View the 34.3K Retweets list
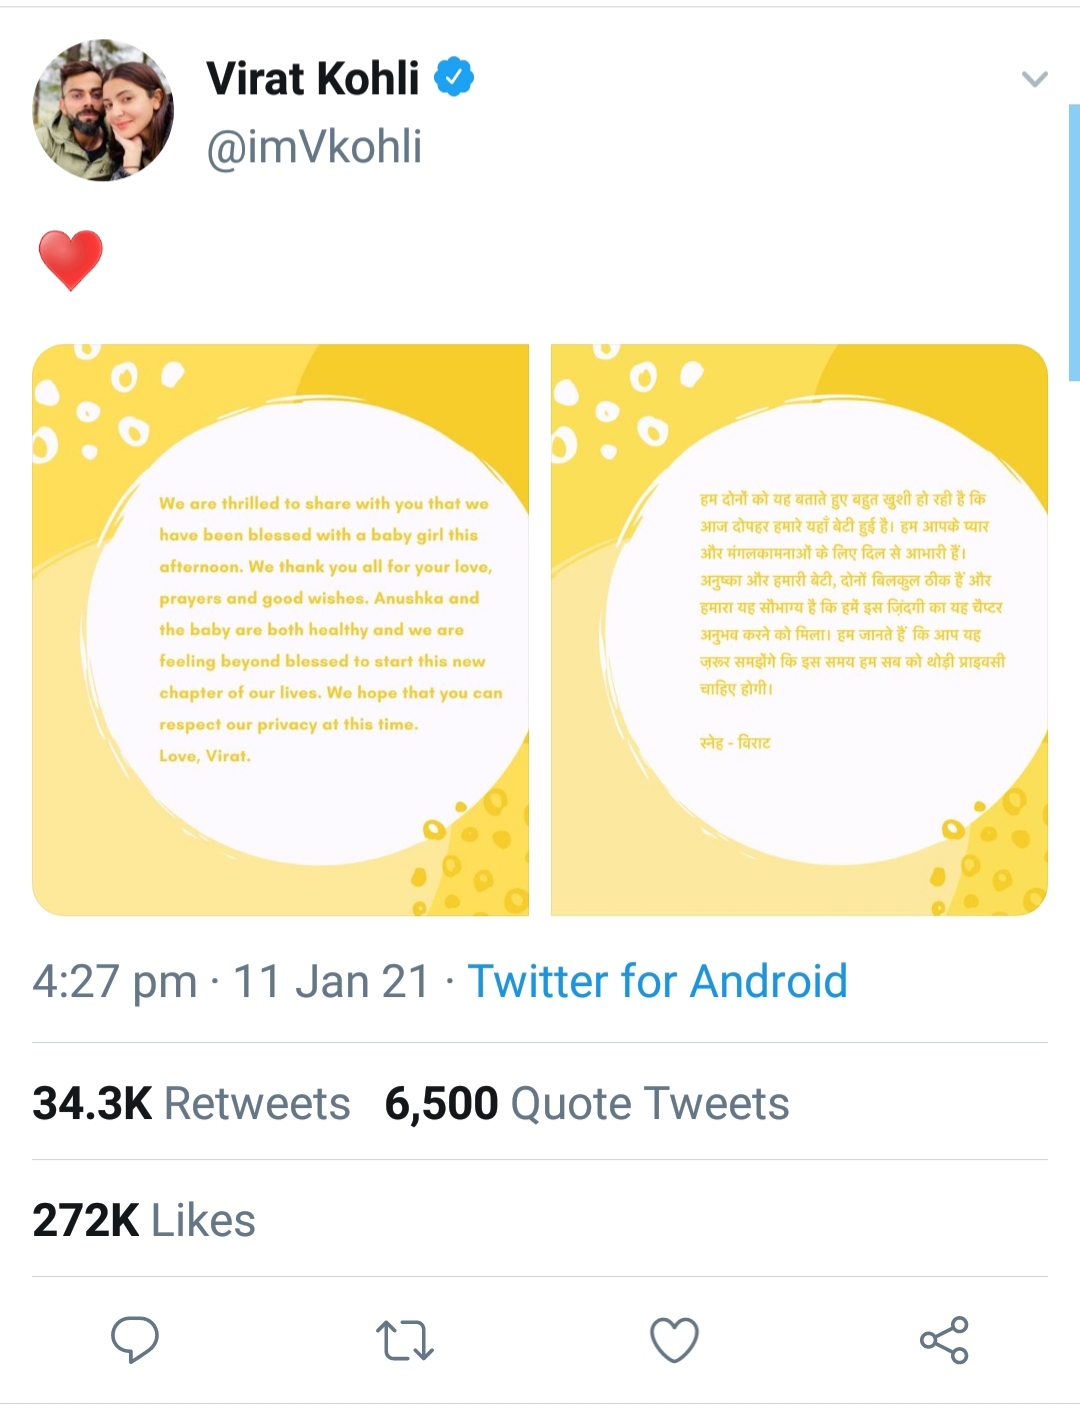 pyautogui.click(x=191, y=1104)
